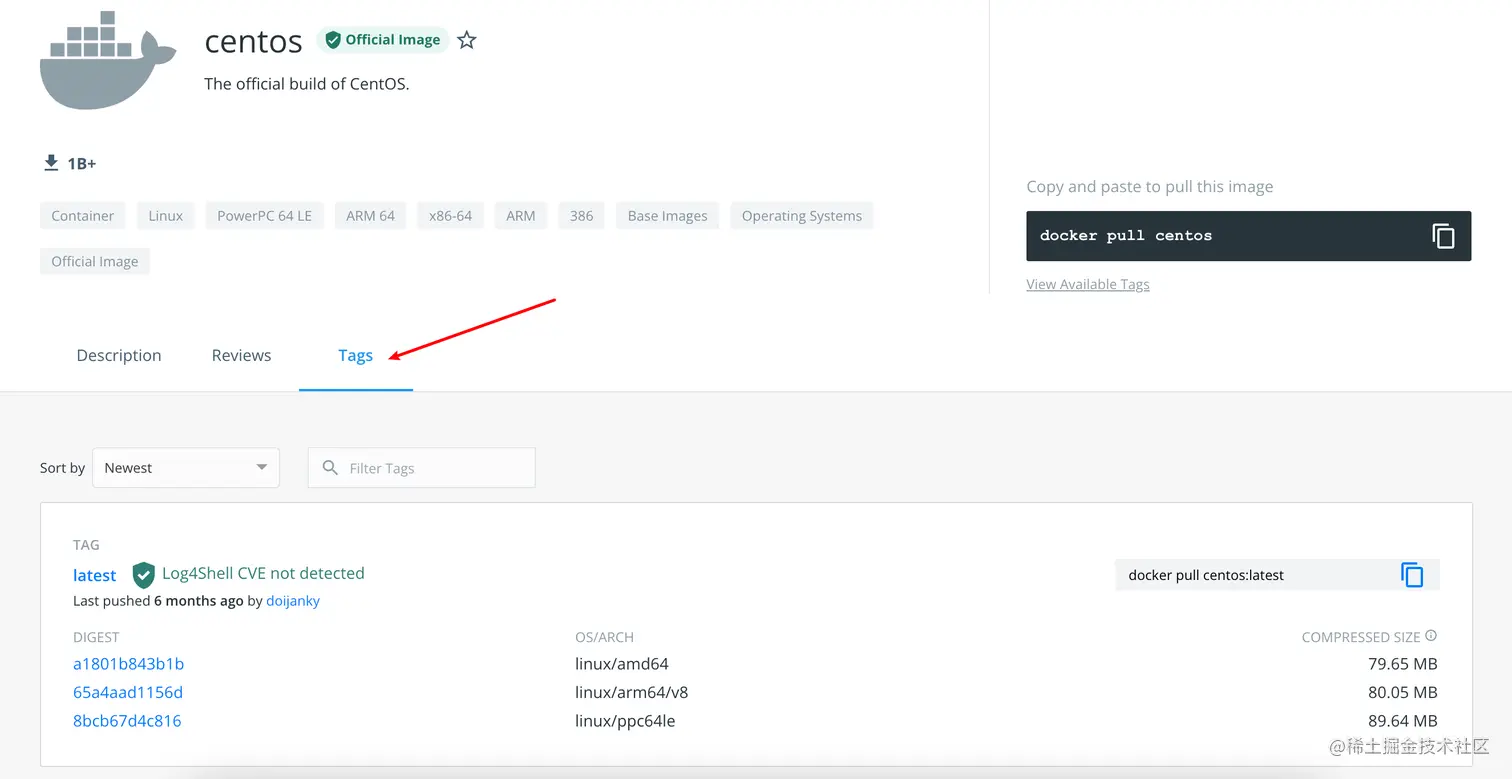Screen dimensions: 1512x779
Task: Click the Container category chip
Action: tap(83, 215)
